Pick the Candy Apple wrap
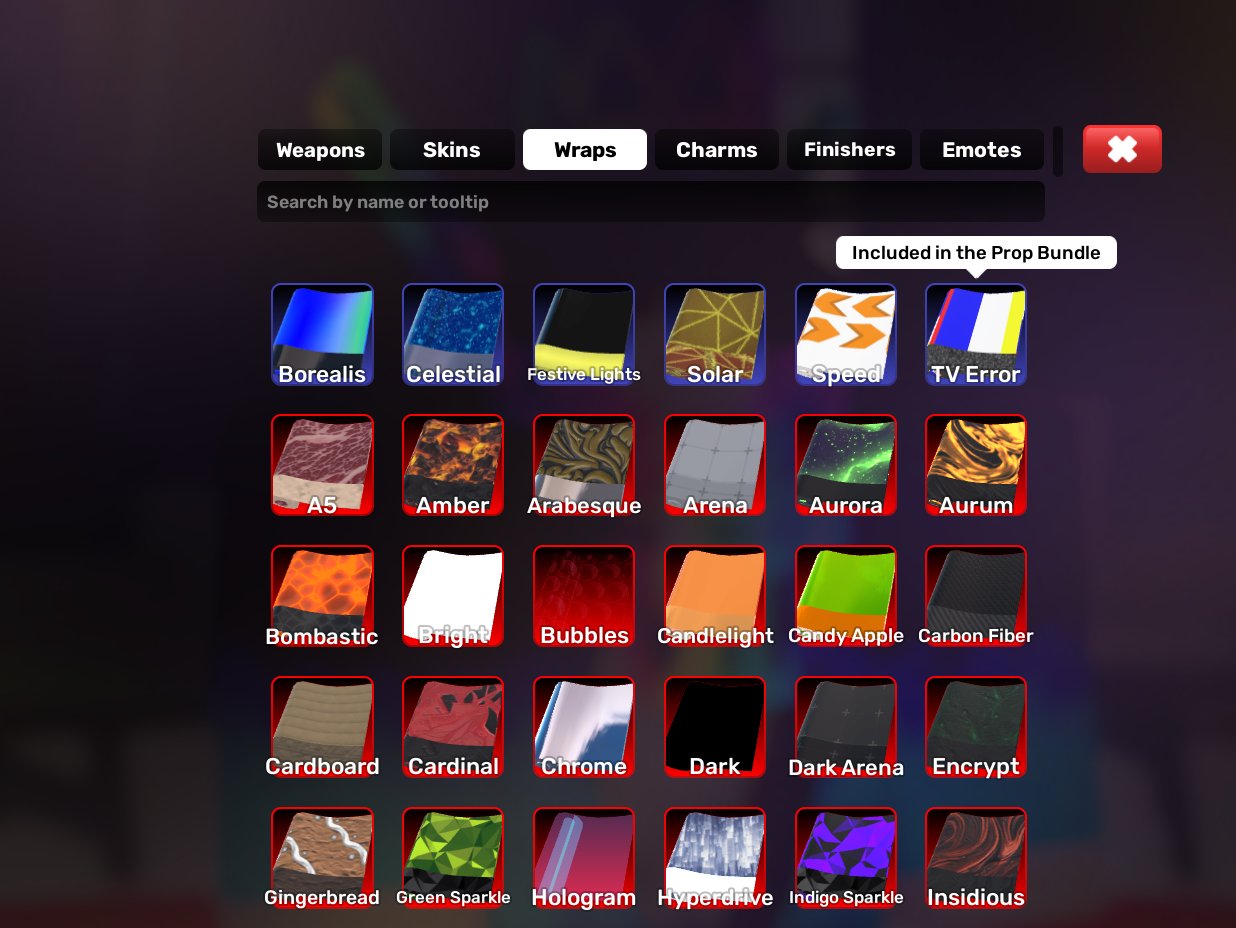The image size is (1236, 928). (x=846, y=597)
